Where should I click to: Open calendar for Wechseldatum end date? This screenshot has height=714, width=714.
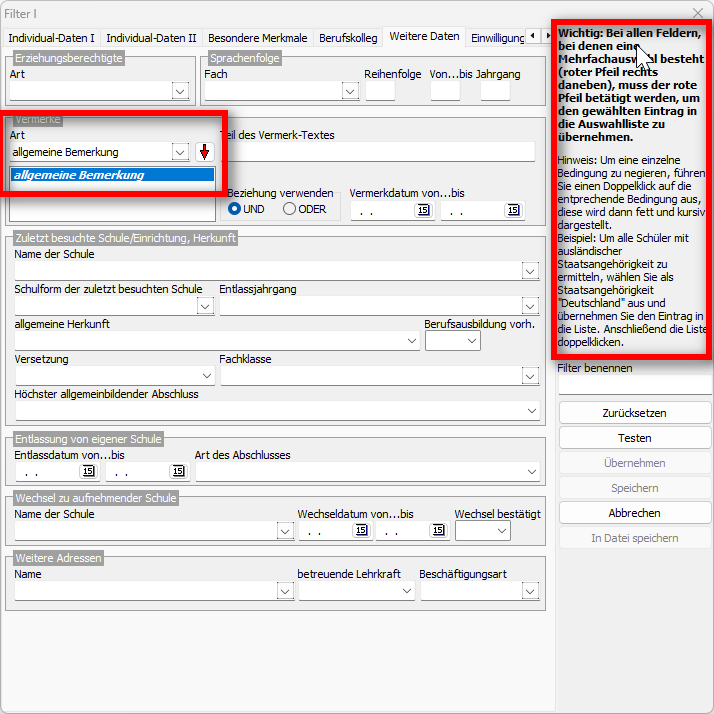(437, 532)
